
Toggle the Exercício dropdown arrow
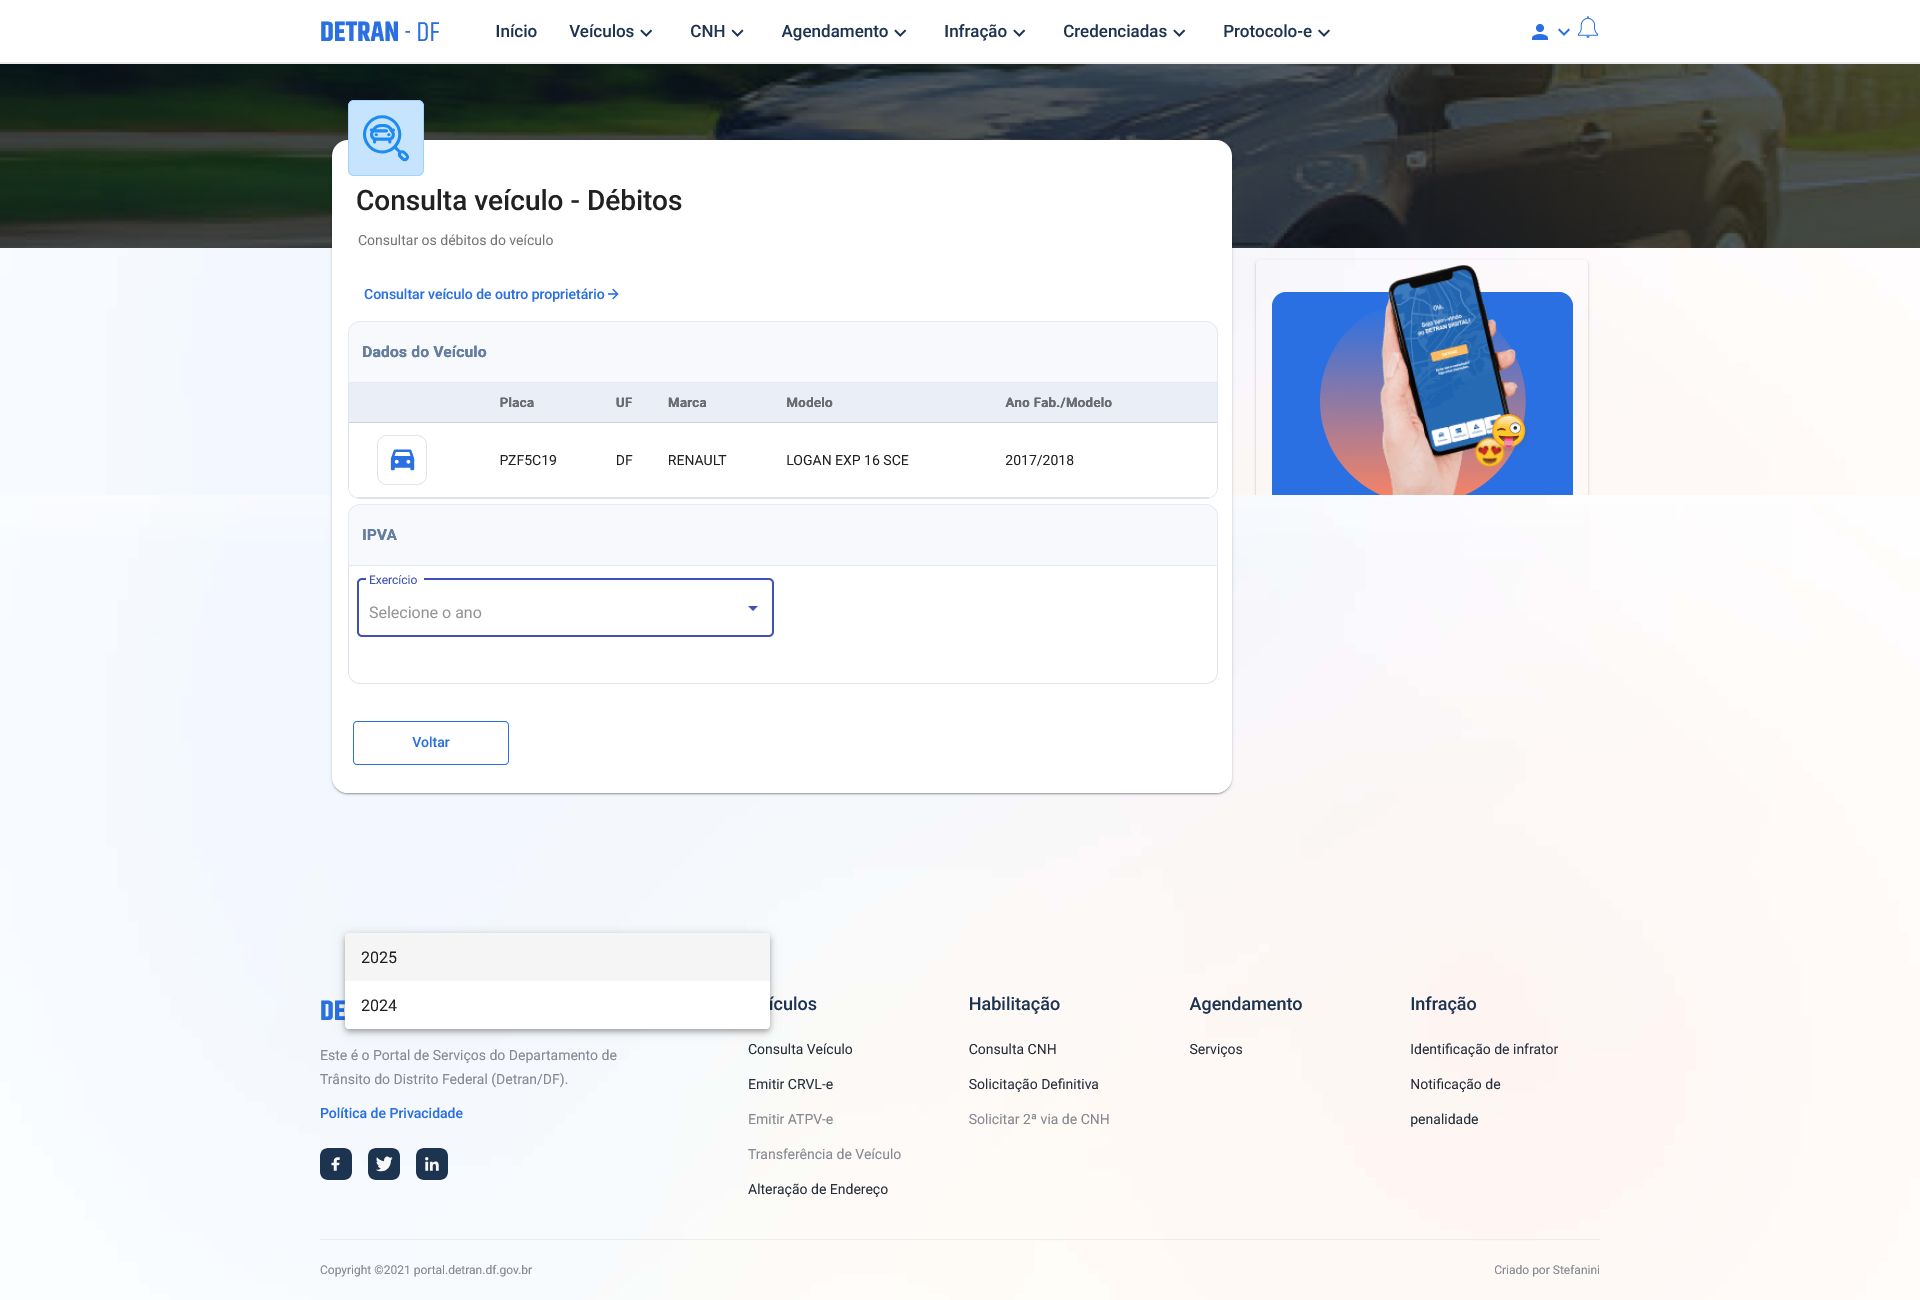(753, 608)
